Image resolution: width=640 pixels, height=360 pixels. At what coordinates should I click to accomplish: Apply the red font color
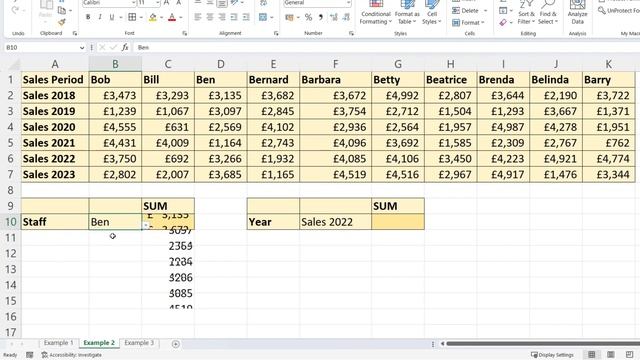pos(172,17)
